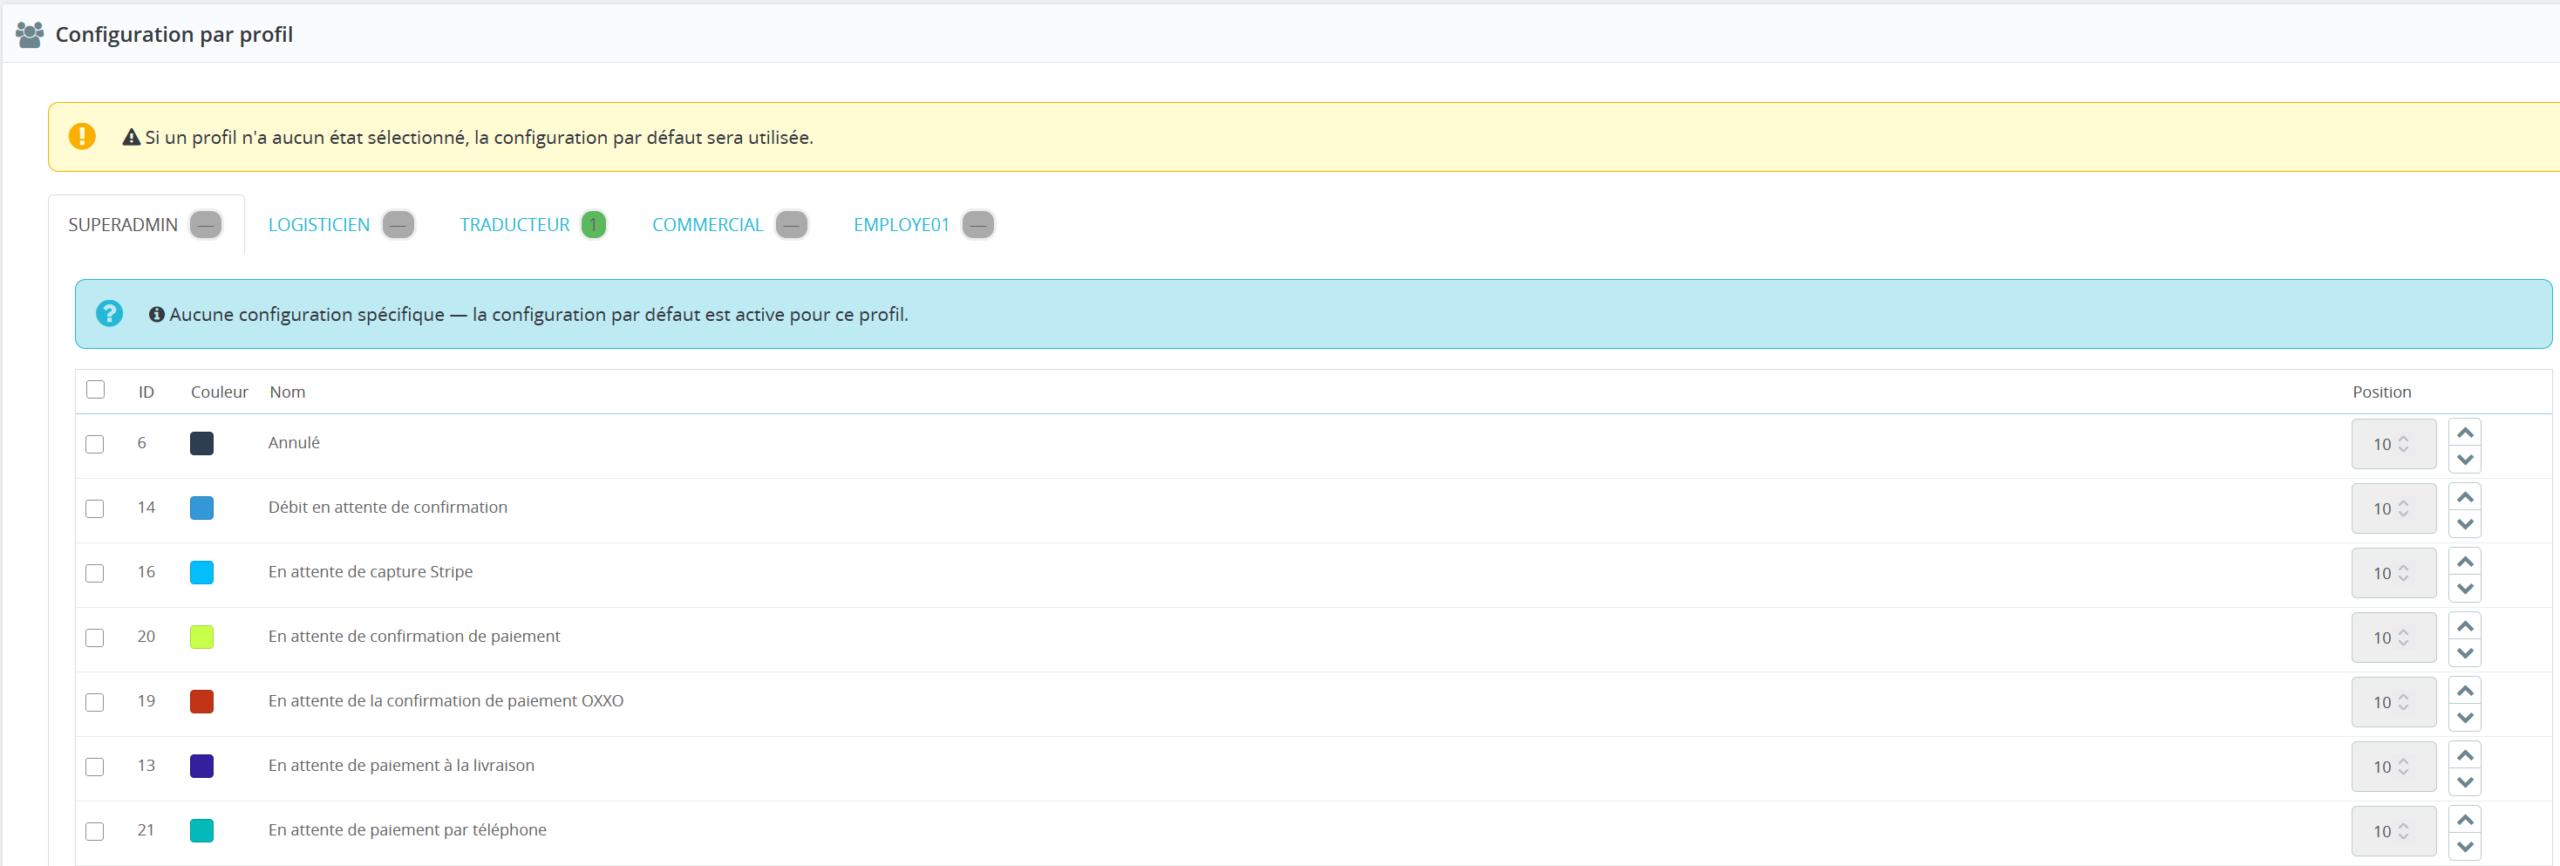Screen dimensions: 2560x866
Task: Enable checkbox for En attente de capture Stripe
Action: pyautogui.click(x=95, y=573)
